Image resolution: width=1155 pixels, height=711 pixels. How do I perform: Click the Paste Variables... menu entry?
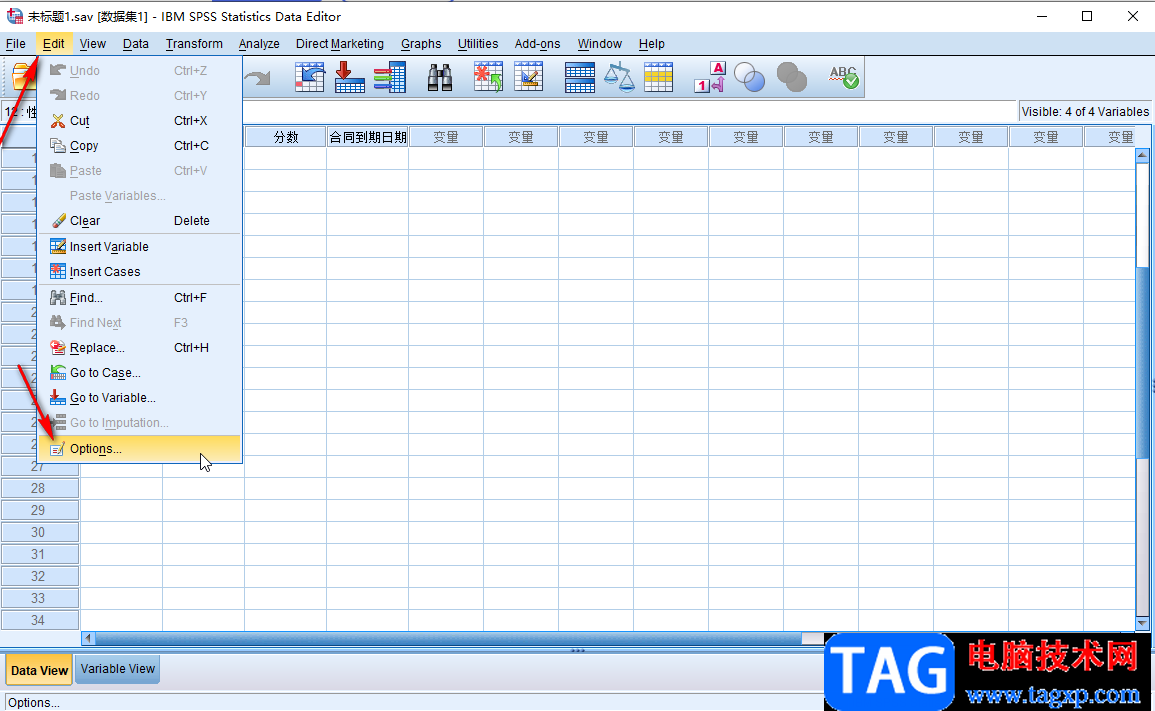139,196
